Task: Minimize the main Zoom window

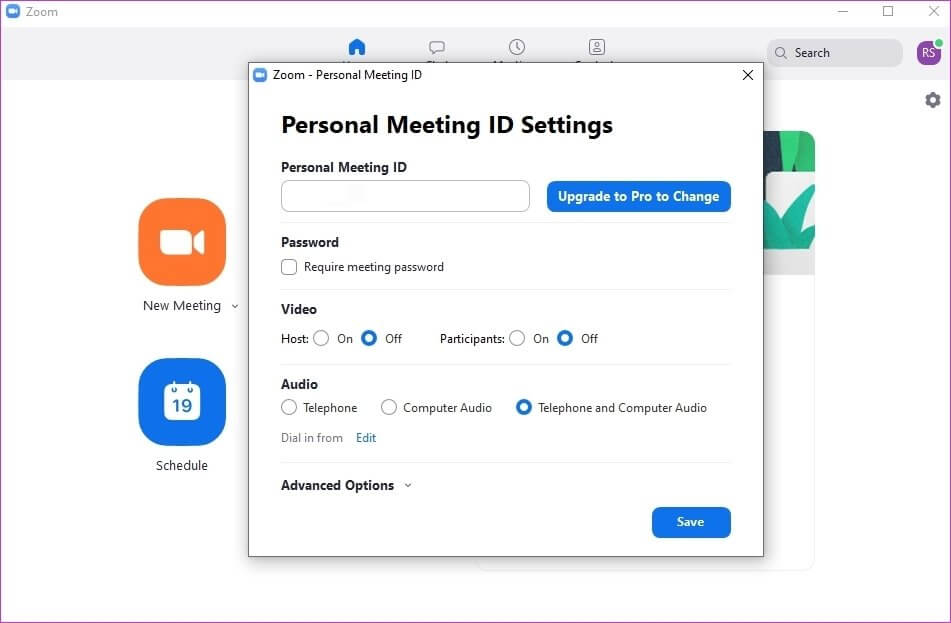Action: coord(843,11)
